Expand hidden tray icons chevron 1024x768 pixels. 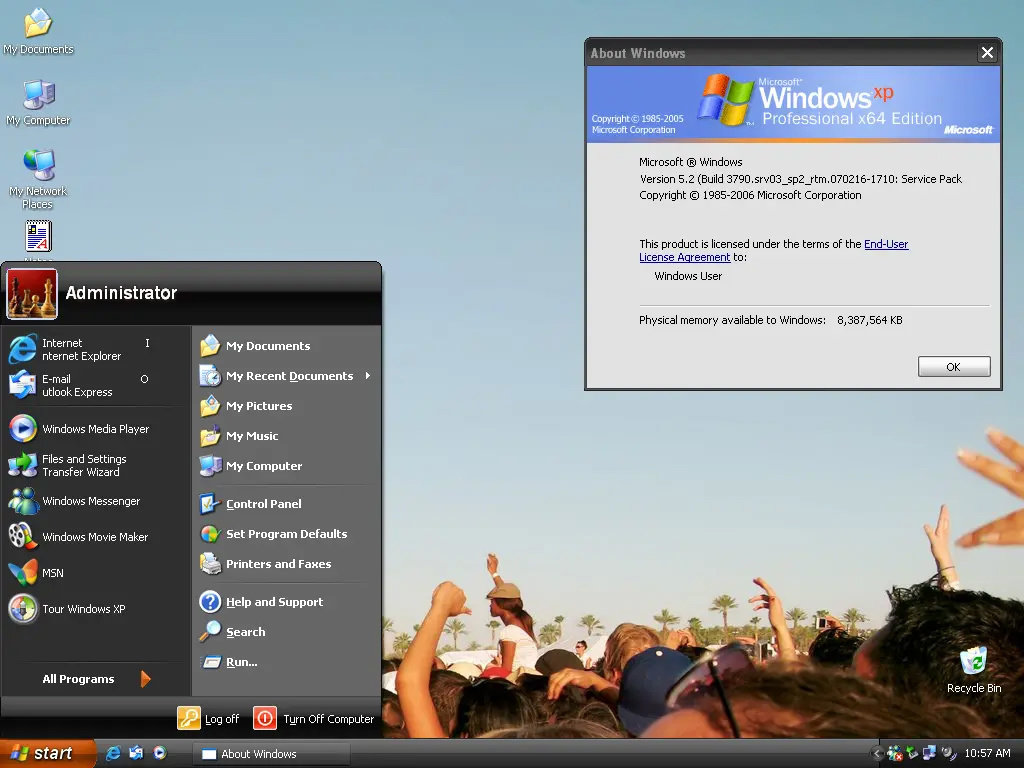pyautogui.click(x=876, y=753)
